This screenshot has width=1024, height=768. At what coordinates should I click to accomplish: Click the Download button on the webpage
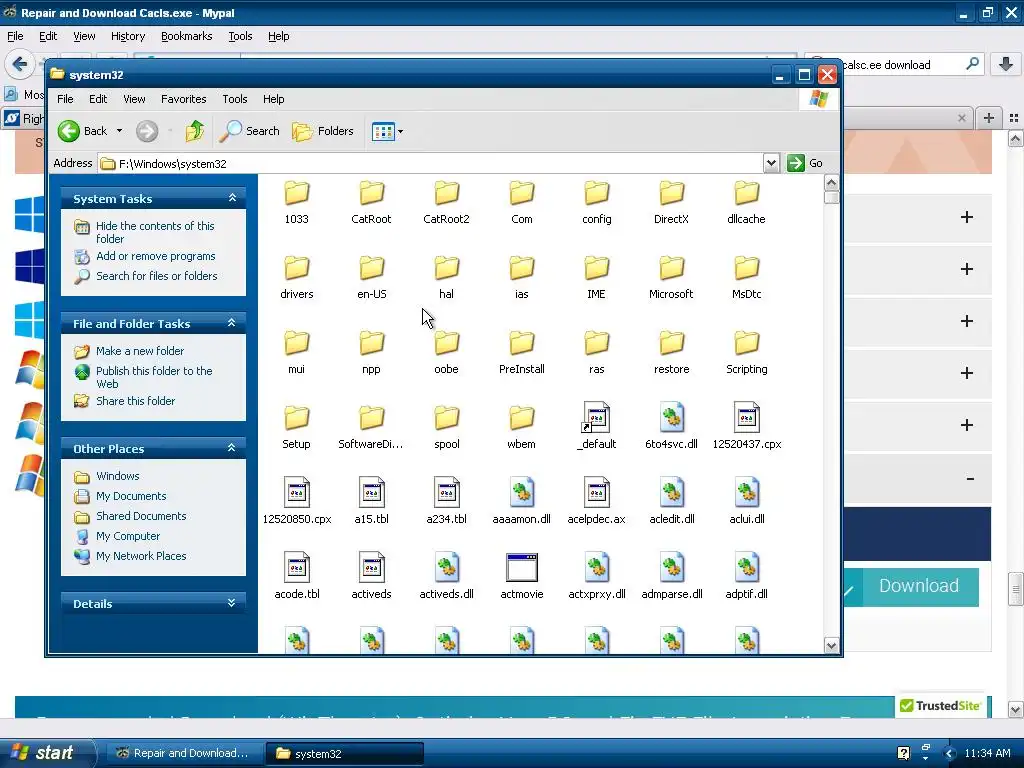pyautogui.click(x=919, y=586)
